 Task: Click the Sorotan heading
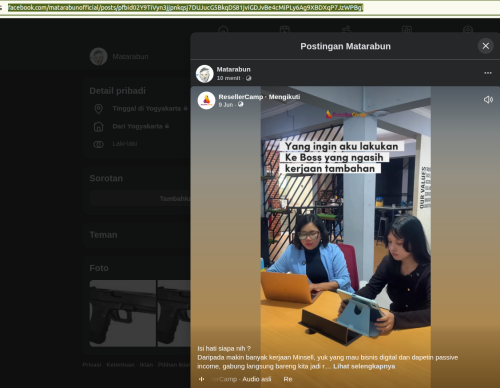click(106, 178)
